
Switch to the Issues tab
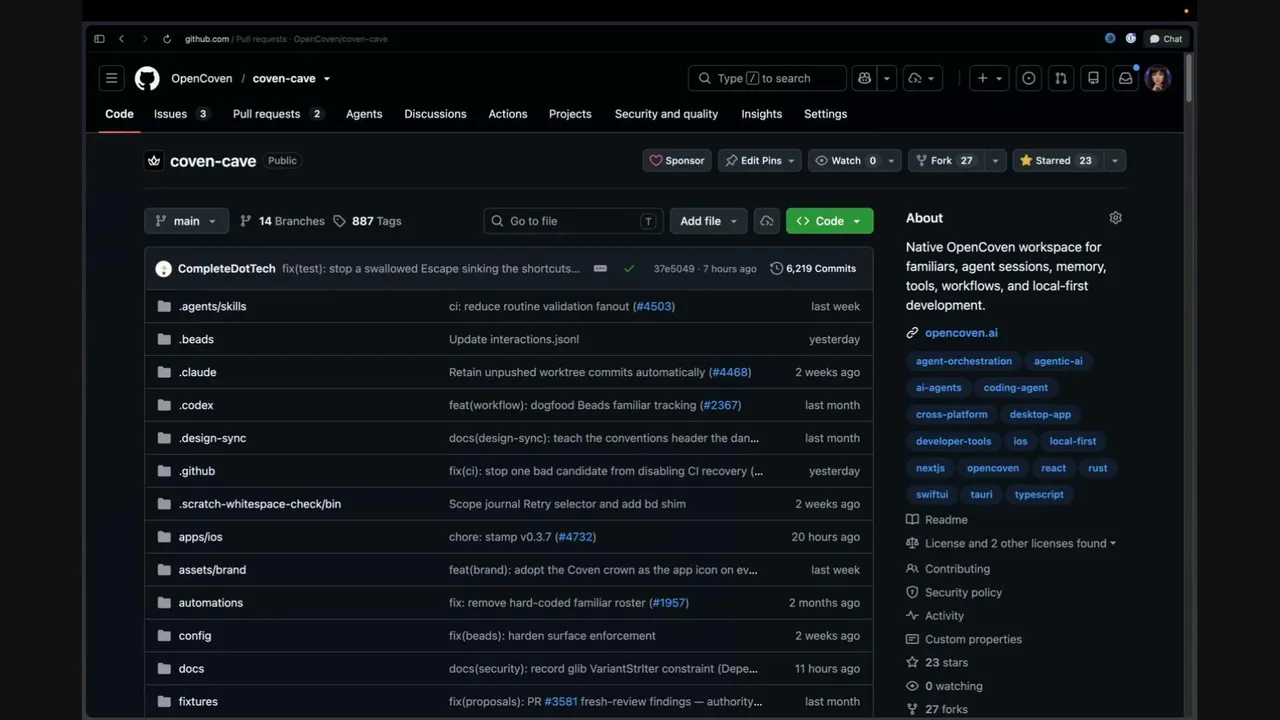point(181,114)
